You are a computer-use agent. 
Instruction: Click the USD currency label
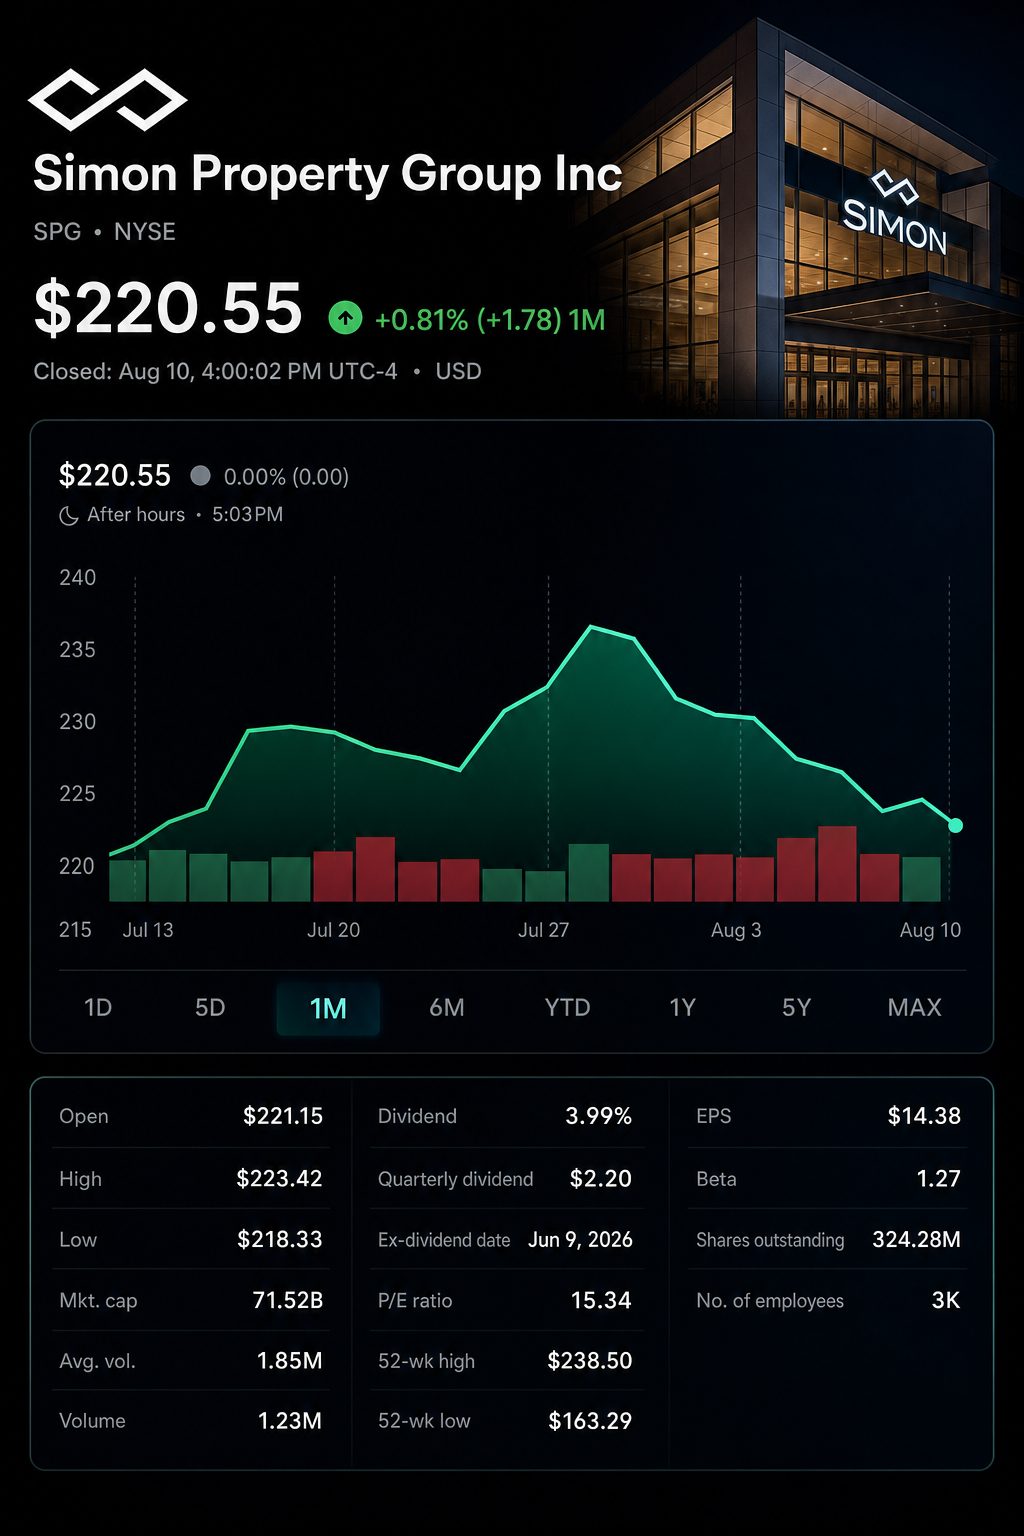[459, 371]
